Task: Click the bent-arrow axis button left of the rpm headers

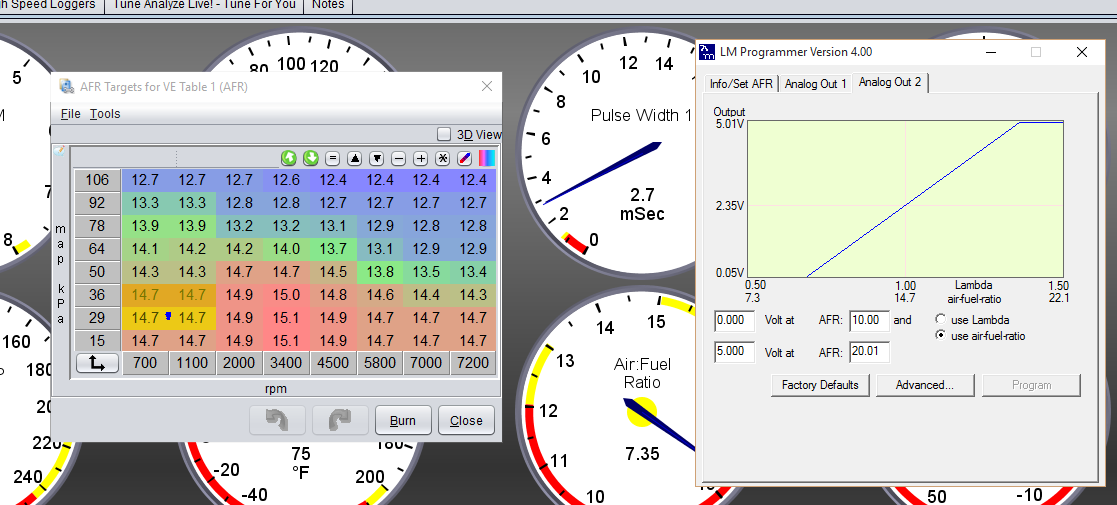Action: click(x=97, y=363)
